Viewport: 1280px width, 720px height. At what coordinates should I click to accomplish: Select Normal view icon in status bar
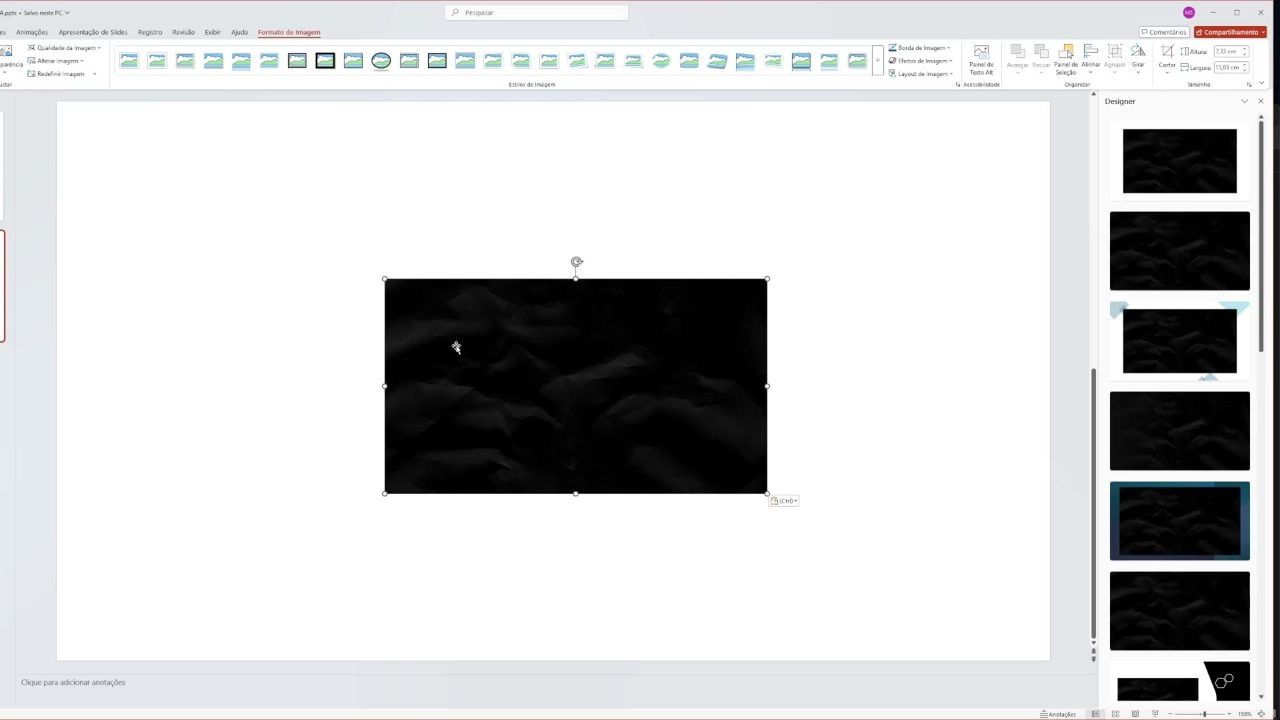pos(1096,714)
